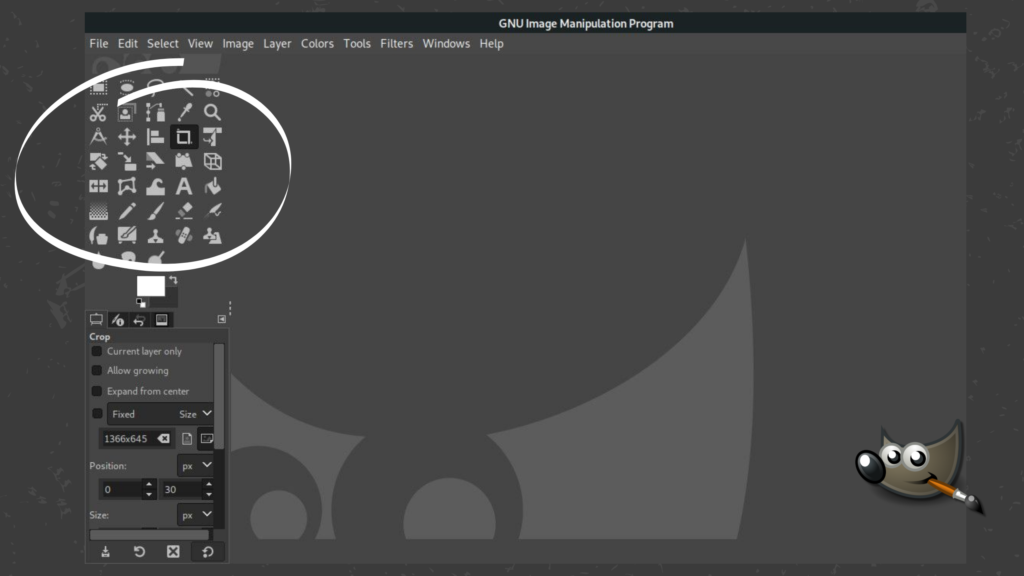This screenshot has height=576, width=1024.
Task: Toggle the Fixed checkbox
Action: (x=97, y=413)
